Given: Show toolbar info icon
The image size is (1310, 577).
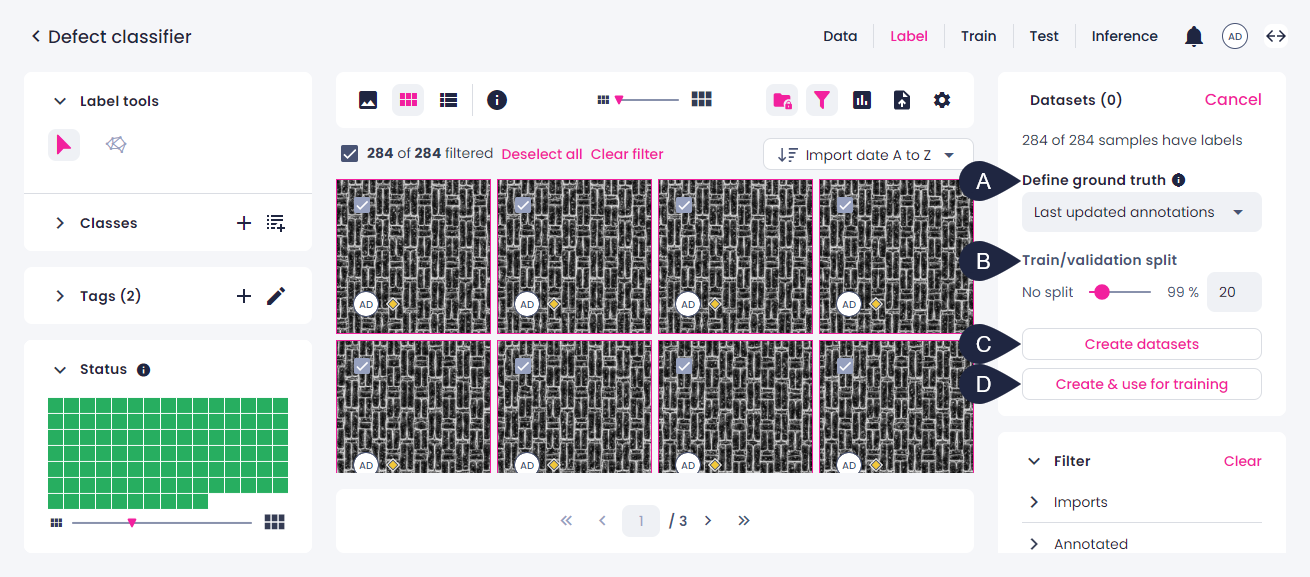Looking at the screenshot, I should (x=497, y=100).
